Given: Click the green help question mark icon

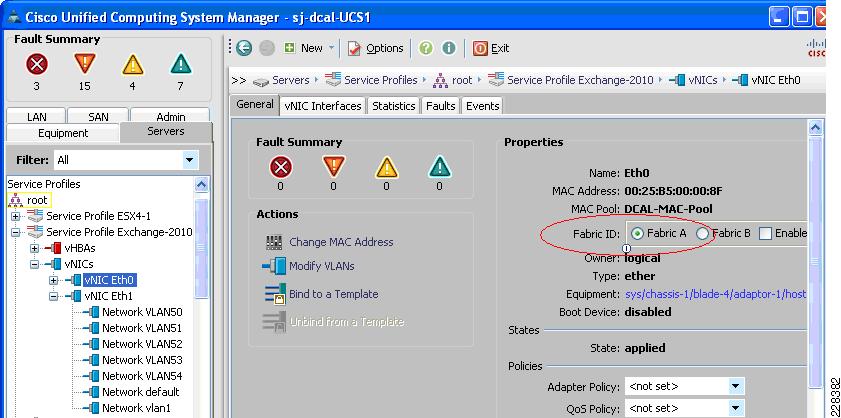Looking at the screenshot, I should [x=426, y=48].
